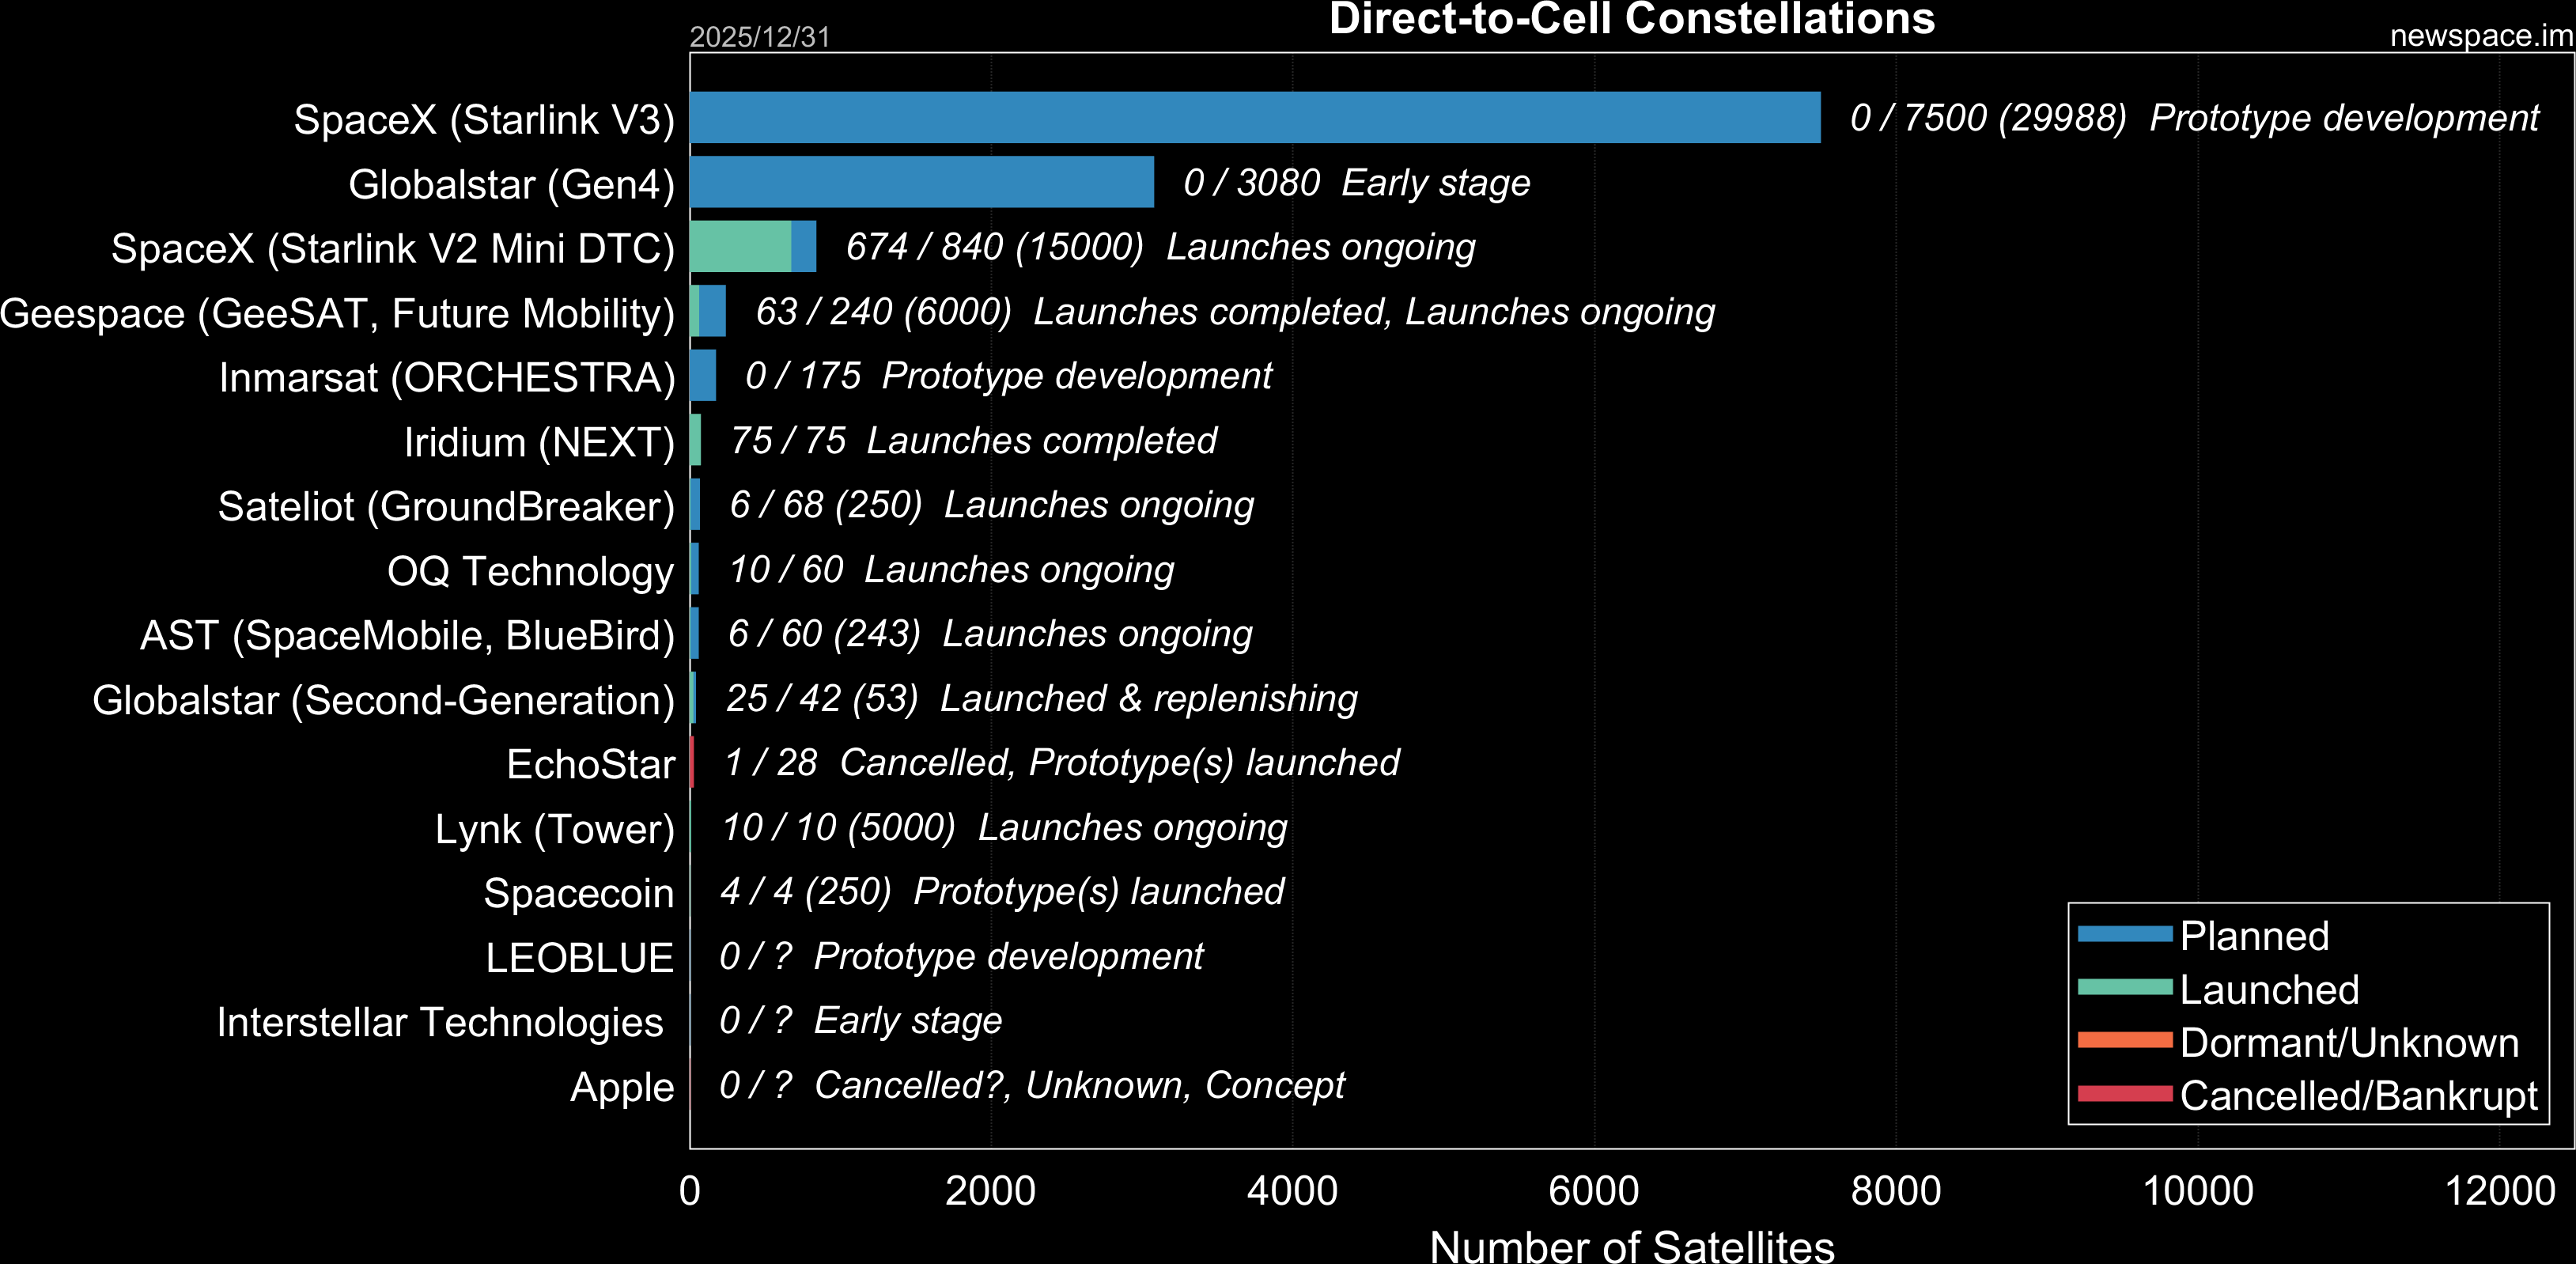Click the Launched green legend swatch
Image resolution: width=2576 pixels, height=1264 pixels.
[2124, 988]
